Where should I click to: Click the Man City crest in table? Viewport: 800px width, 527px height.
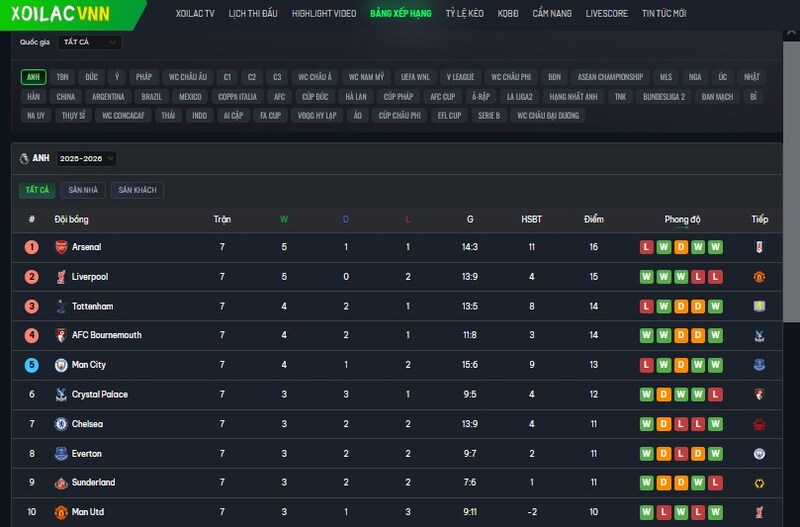[x=60, y=365]
